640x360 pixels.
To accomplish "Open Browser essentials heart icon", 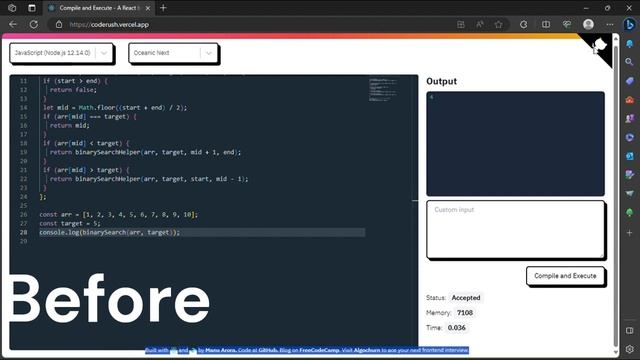I will tap(567, 24).
